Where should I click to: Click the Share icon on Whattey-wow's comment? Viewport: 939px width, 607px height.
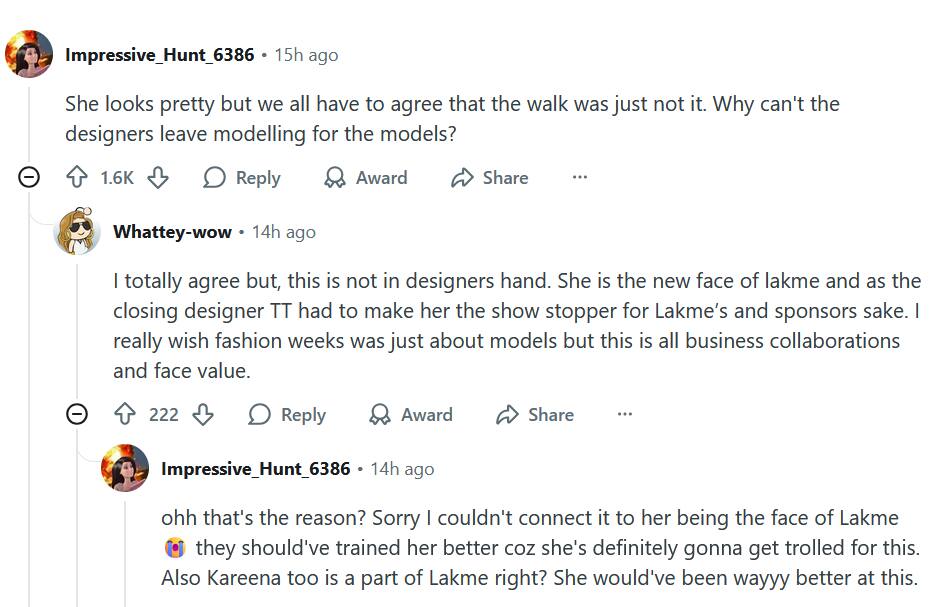pos(508,415)
